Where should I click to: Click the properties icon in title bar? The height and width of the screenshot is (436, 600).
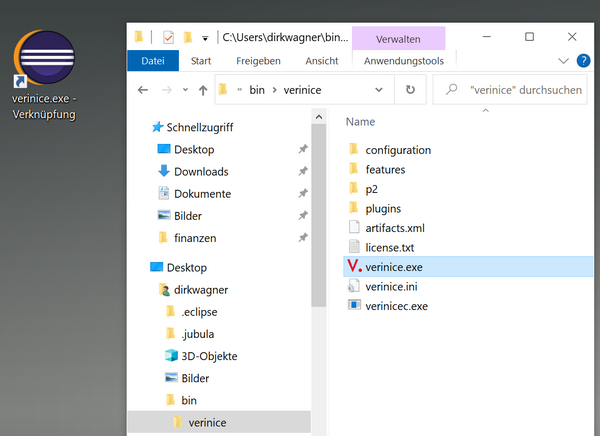point(168,38)
